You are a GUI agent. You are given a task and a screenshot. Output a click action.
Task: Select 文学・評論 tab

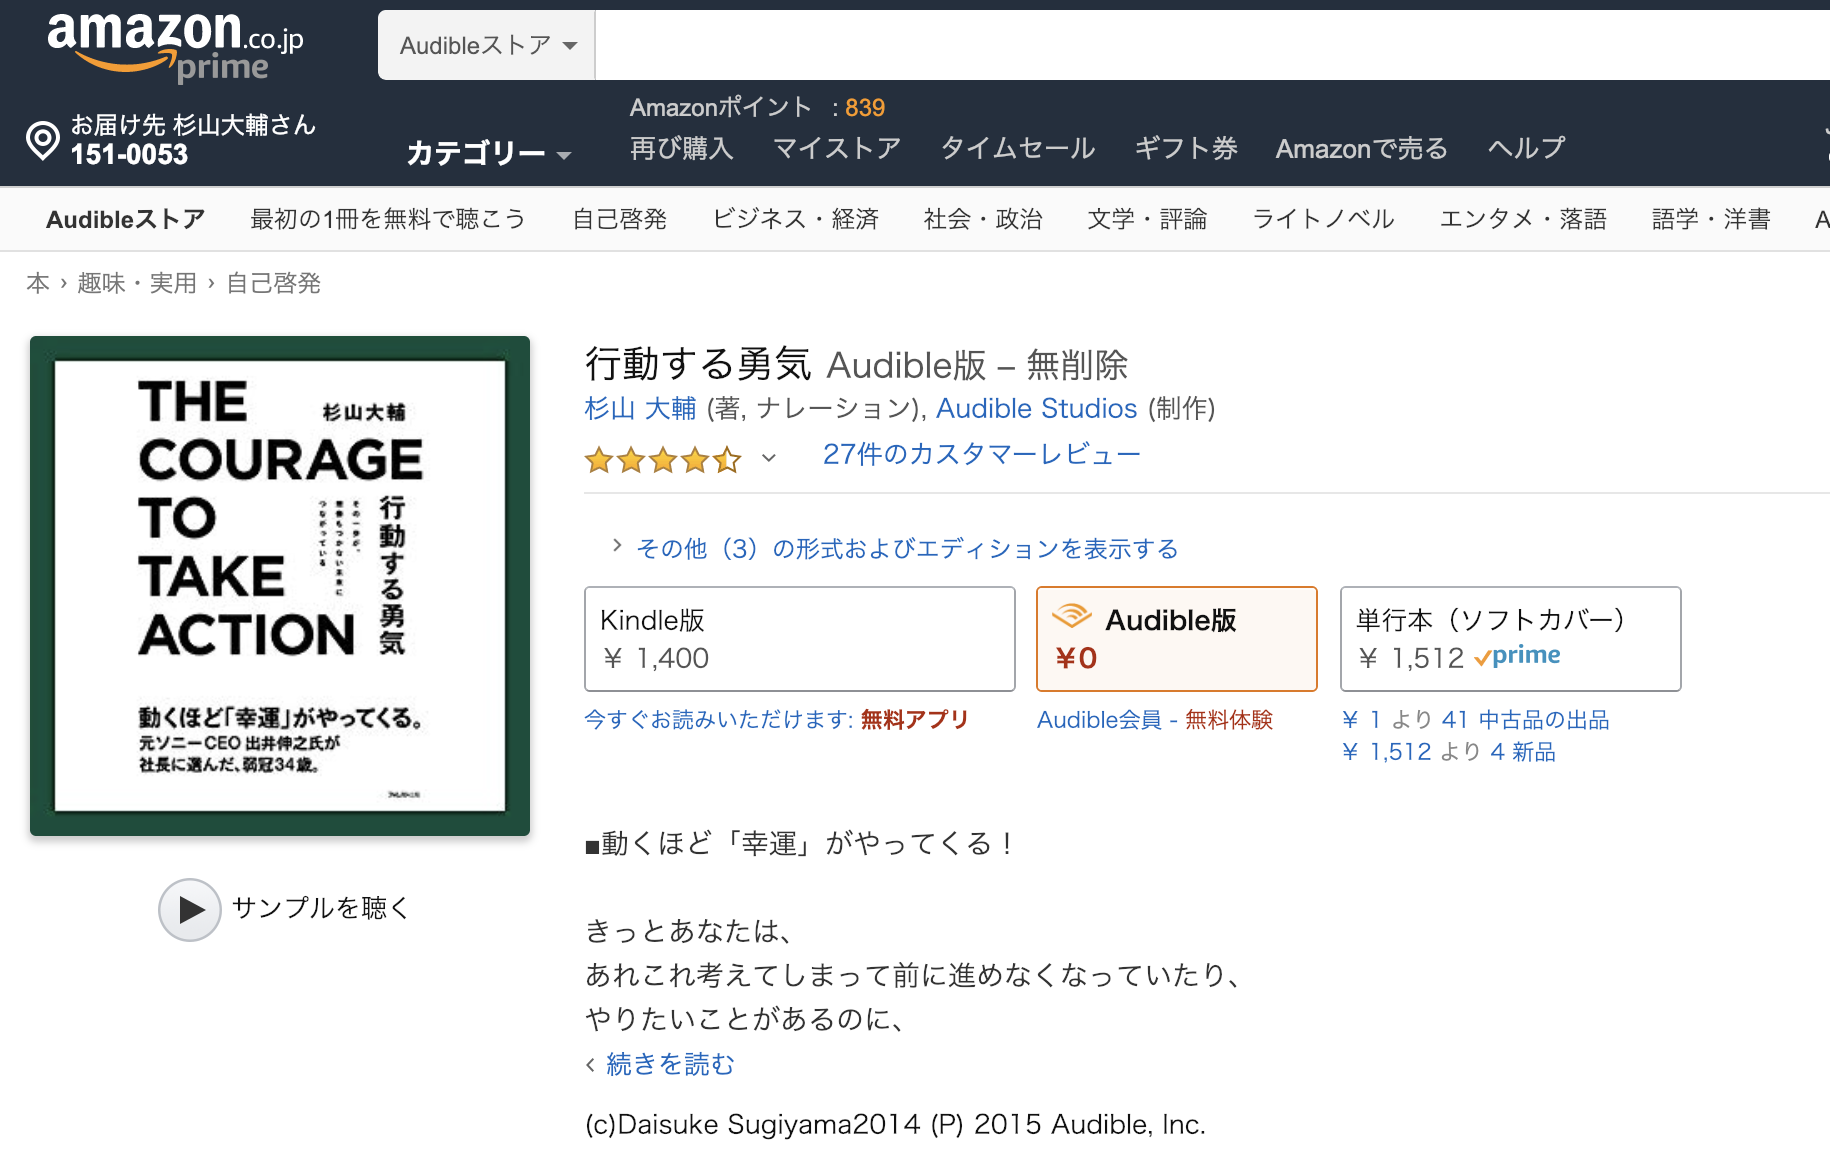coord(1147,219)
